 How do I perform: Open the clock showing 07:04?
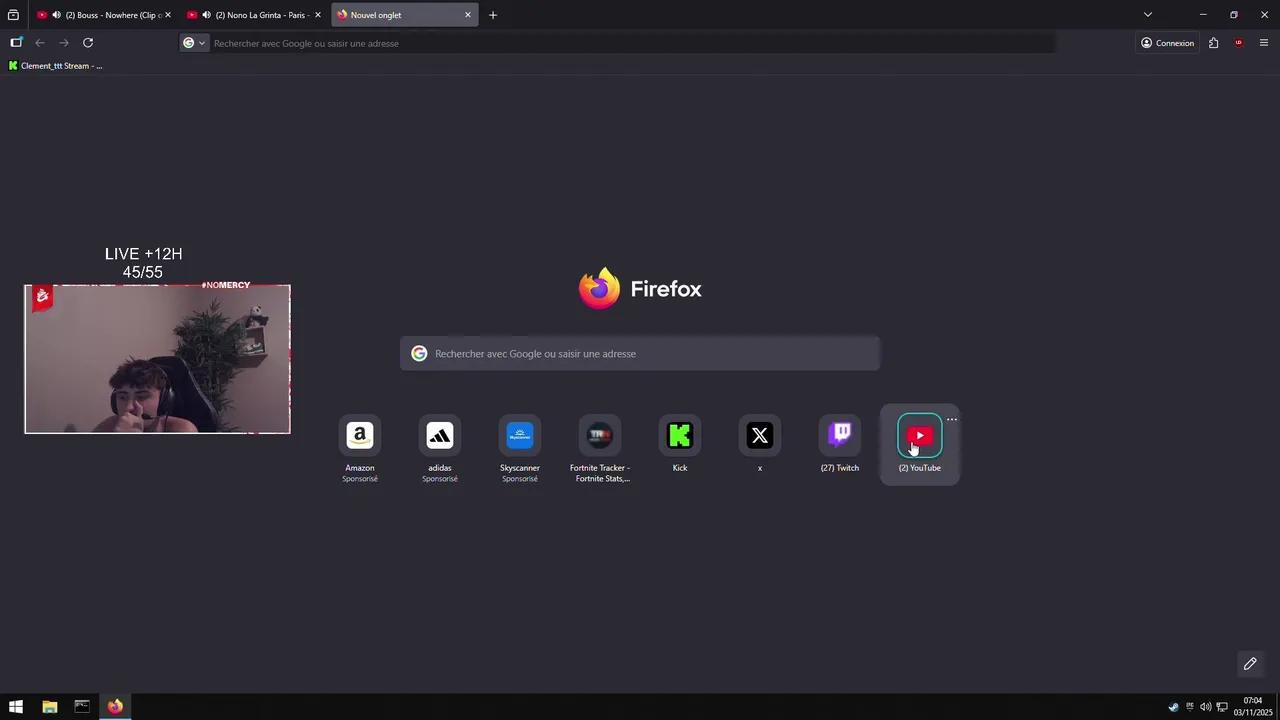1253,706
